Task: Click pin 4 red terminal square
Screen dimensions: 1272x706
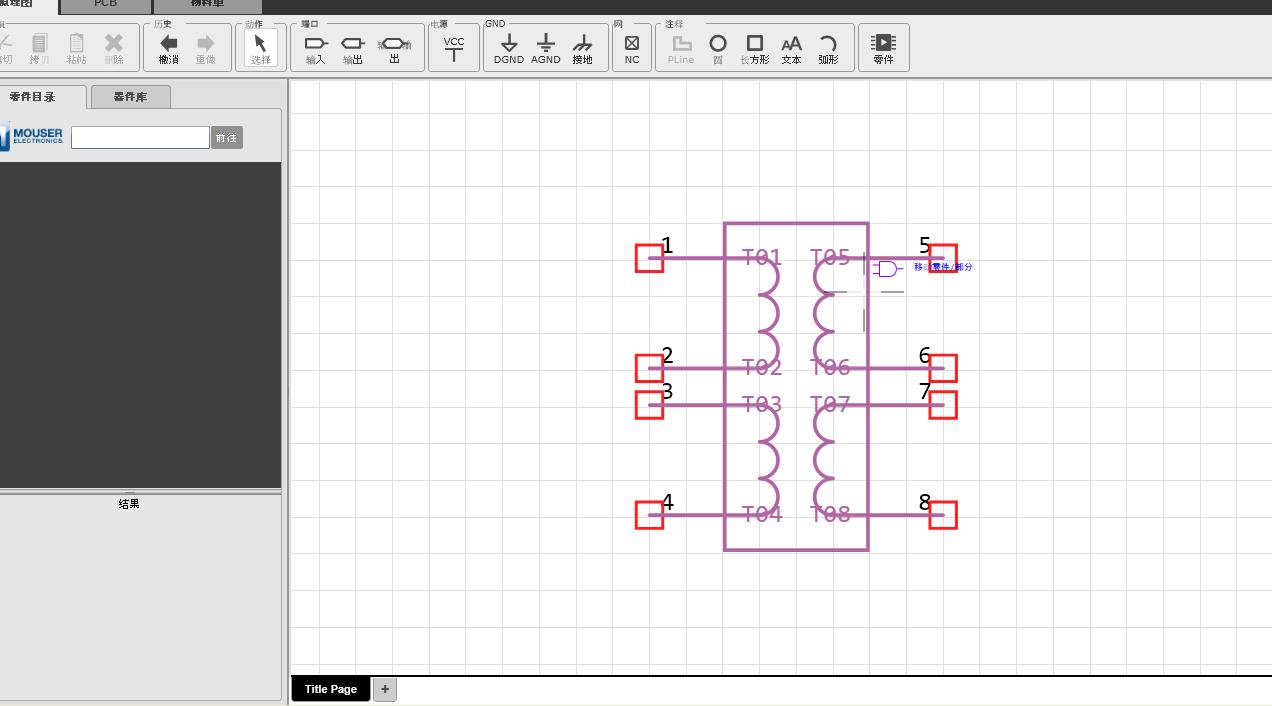Action: [649, 515]
